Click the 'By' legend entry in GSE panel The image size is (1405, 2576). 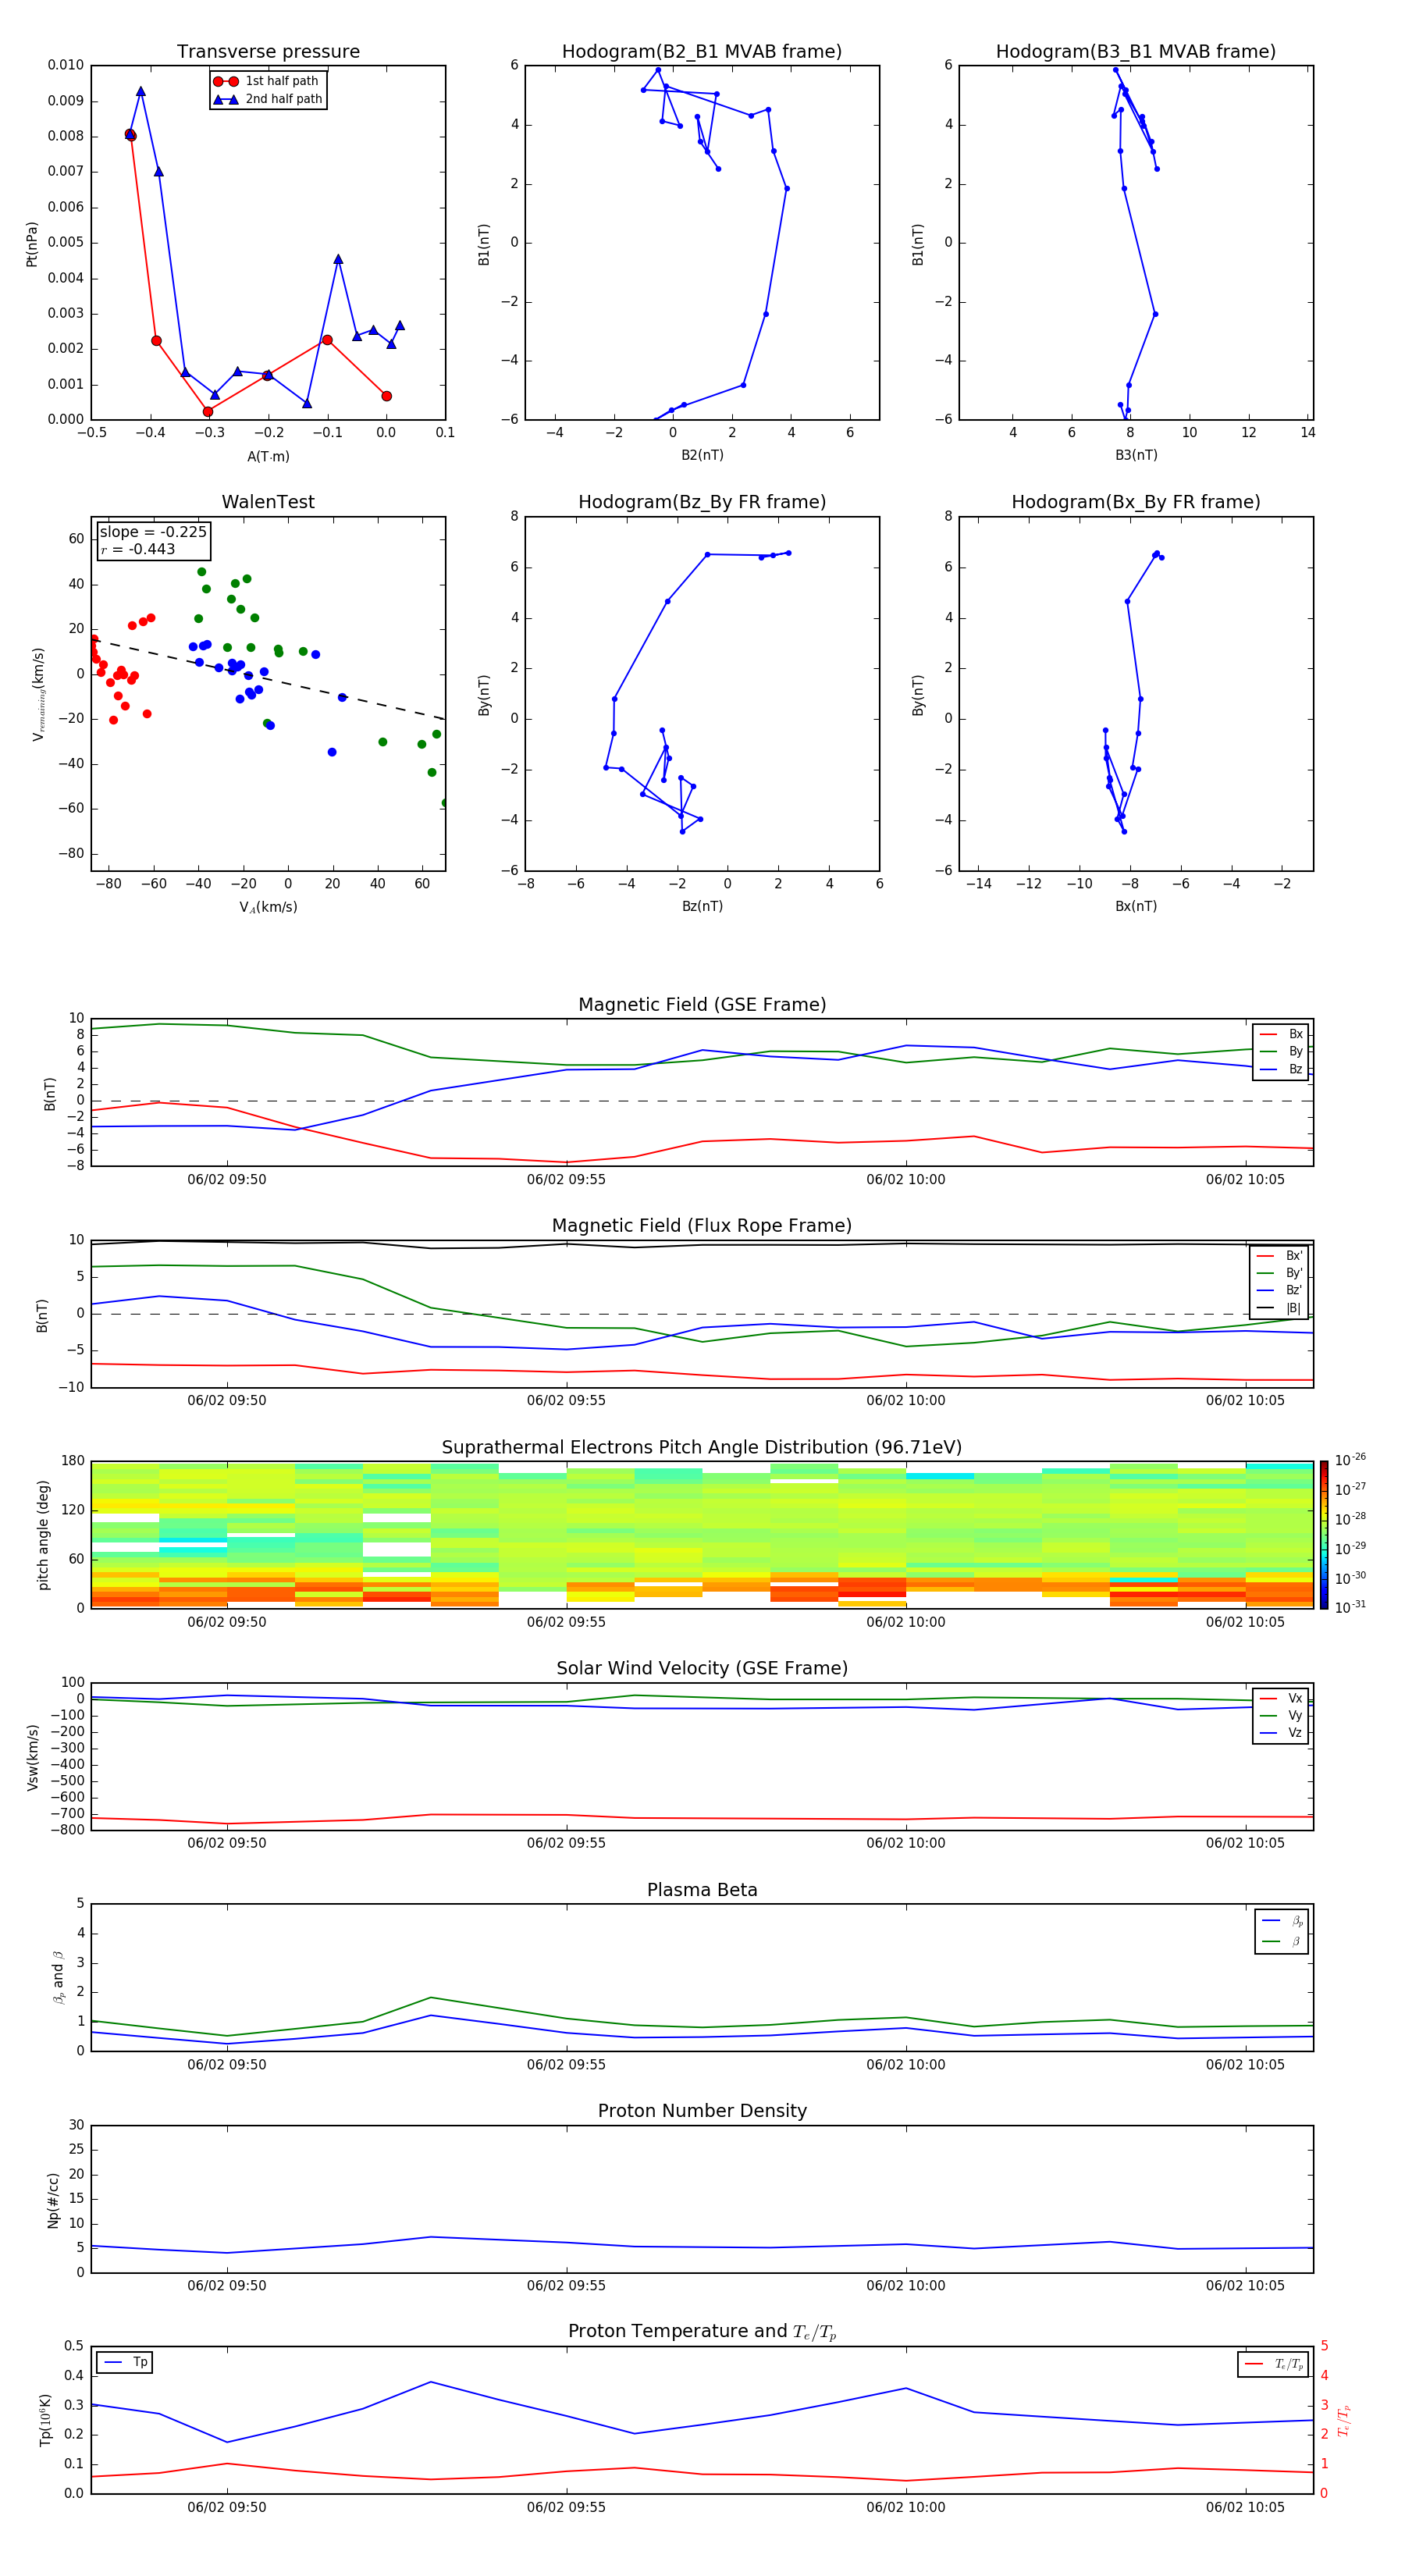[1282, 1051]
